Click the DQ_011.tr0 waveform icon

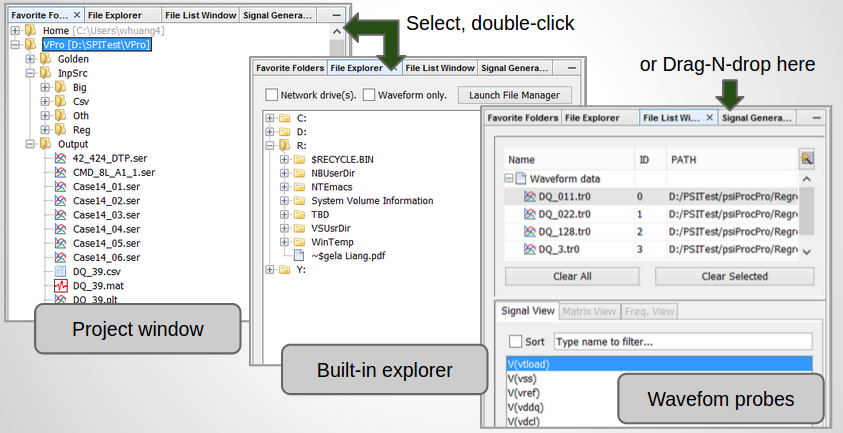pyautogui.click(x=530, y=197)
